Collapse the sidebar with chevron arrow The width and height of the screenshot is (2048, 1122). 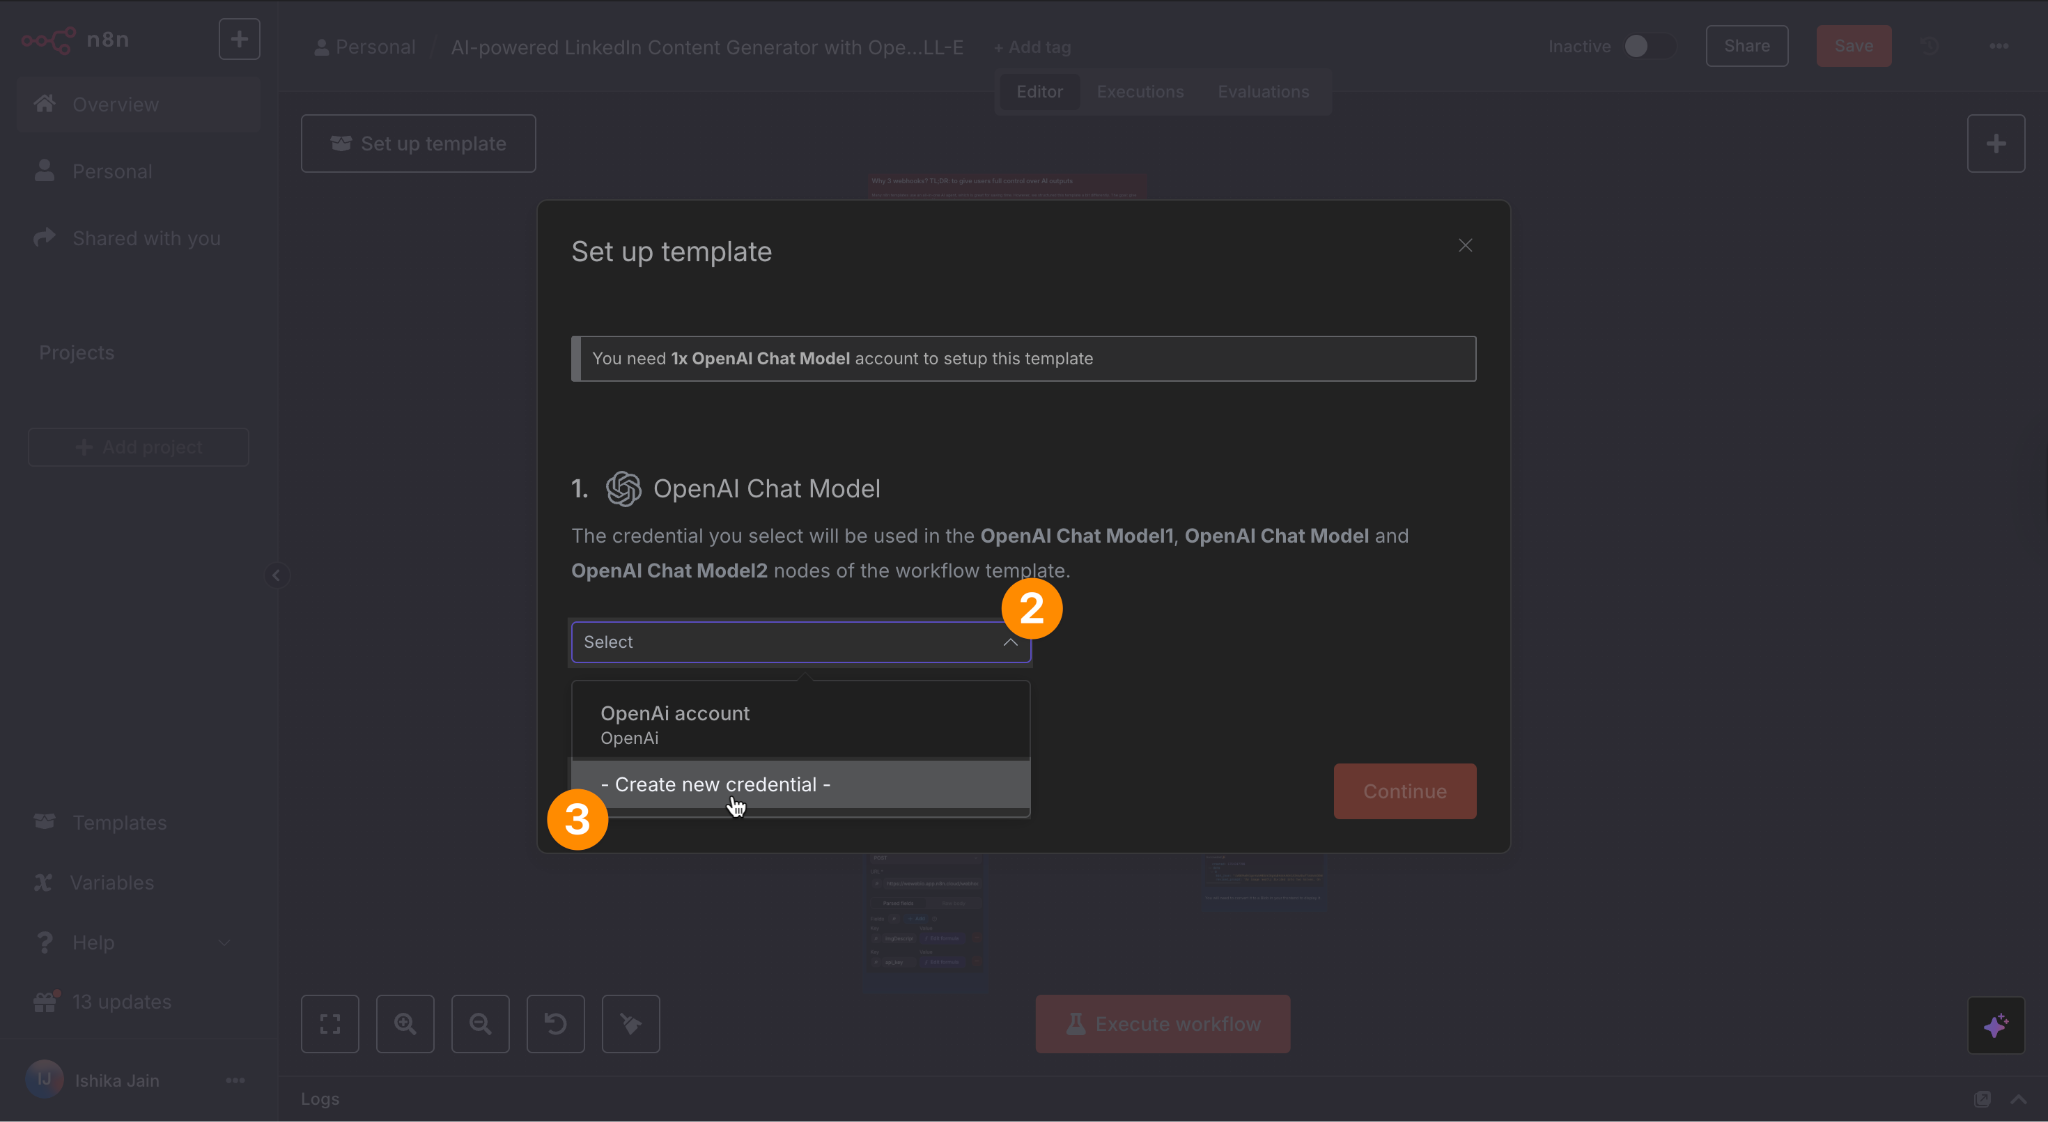pyautogui.click(x=276, y=575)
